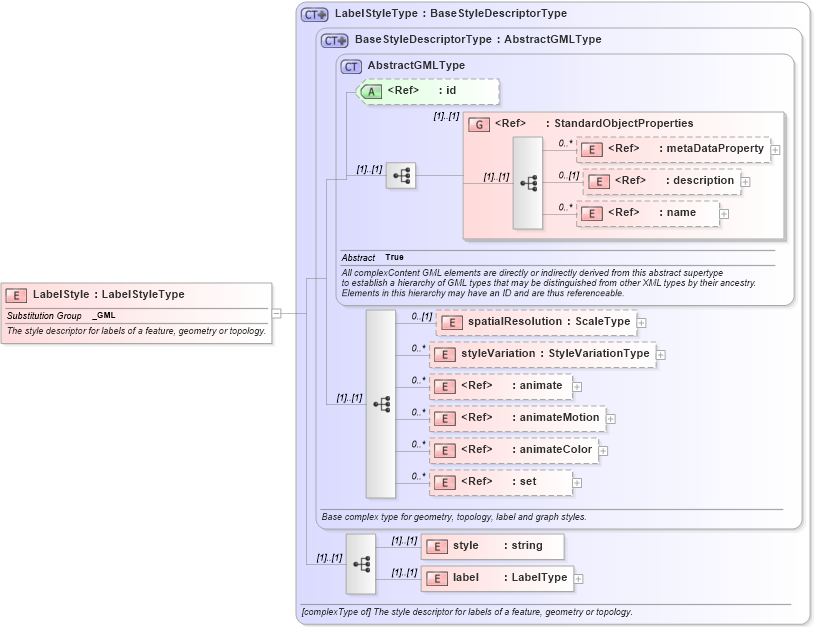Click the CT icon on AbstractGMLType header
This screenshot has height=627, width=814.
pyautogui.click(x=351, y=65)
